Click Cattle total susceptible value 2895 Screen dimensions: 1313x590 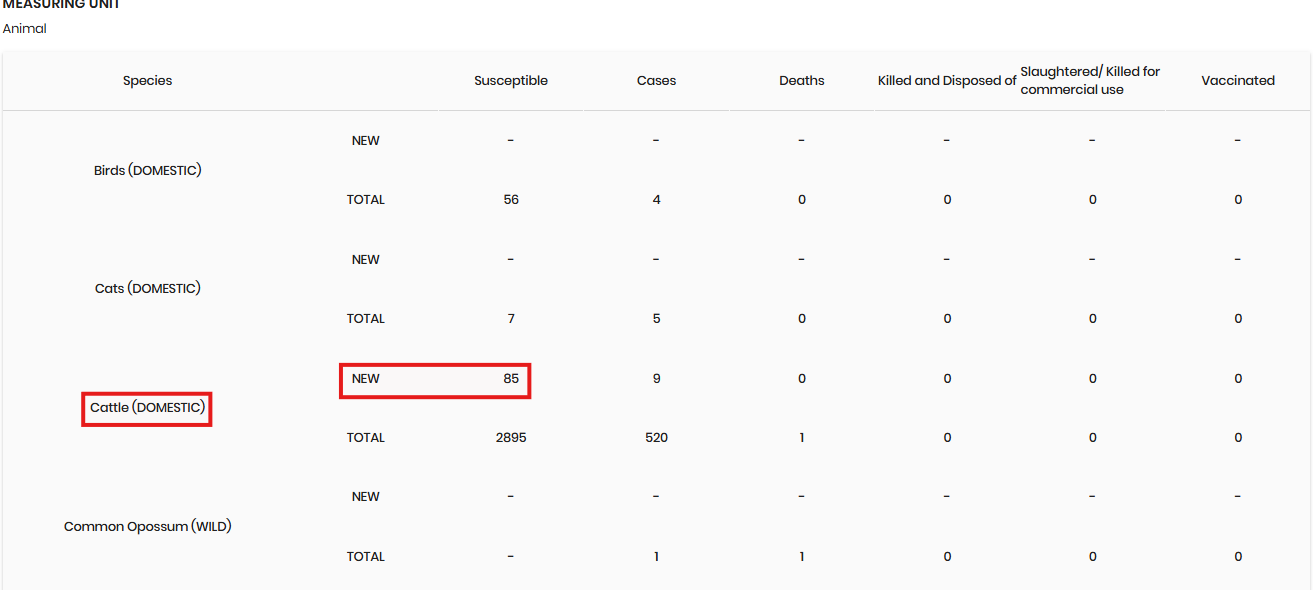pyautogui.click(x=510, y=438)
